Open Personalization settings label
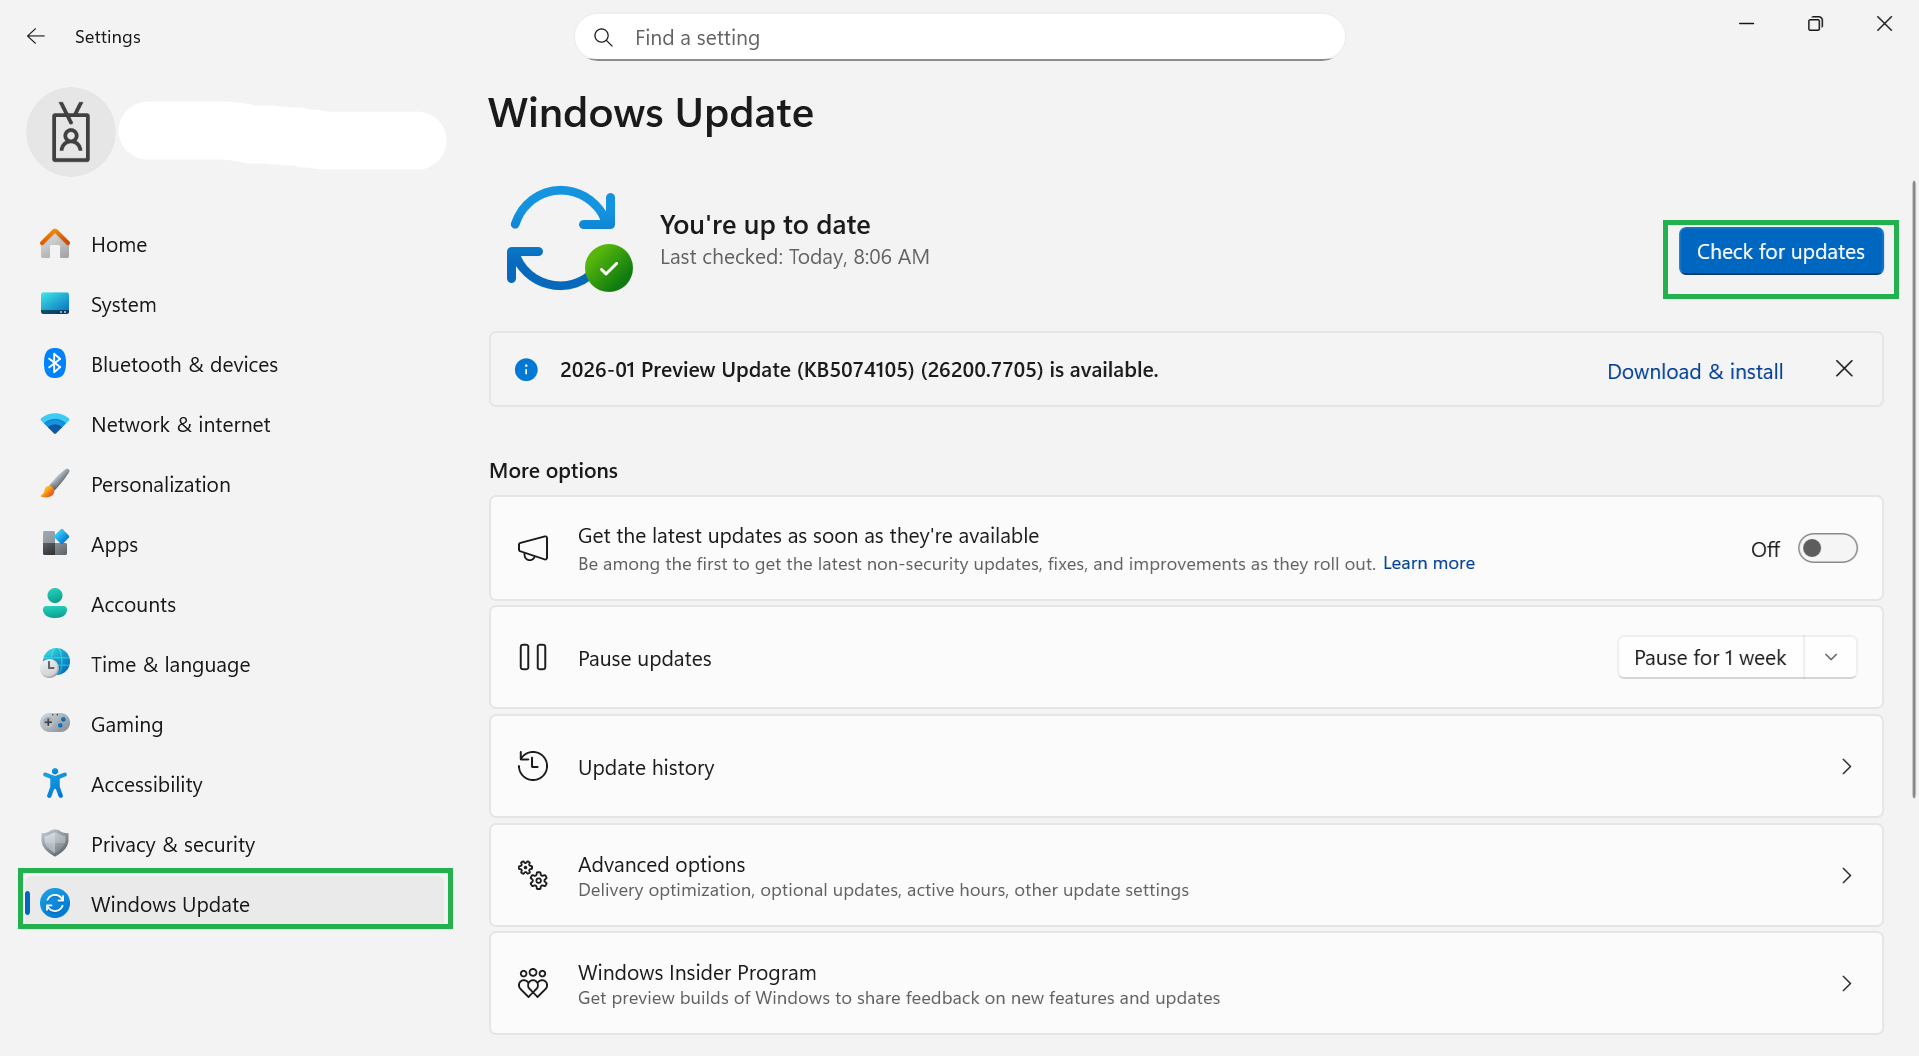Screen dimensions: 1919x1056 point(160,484)
